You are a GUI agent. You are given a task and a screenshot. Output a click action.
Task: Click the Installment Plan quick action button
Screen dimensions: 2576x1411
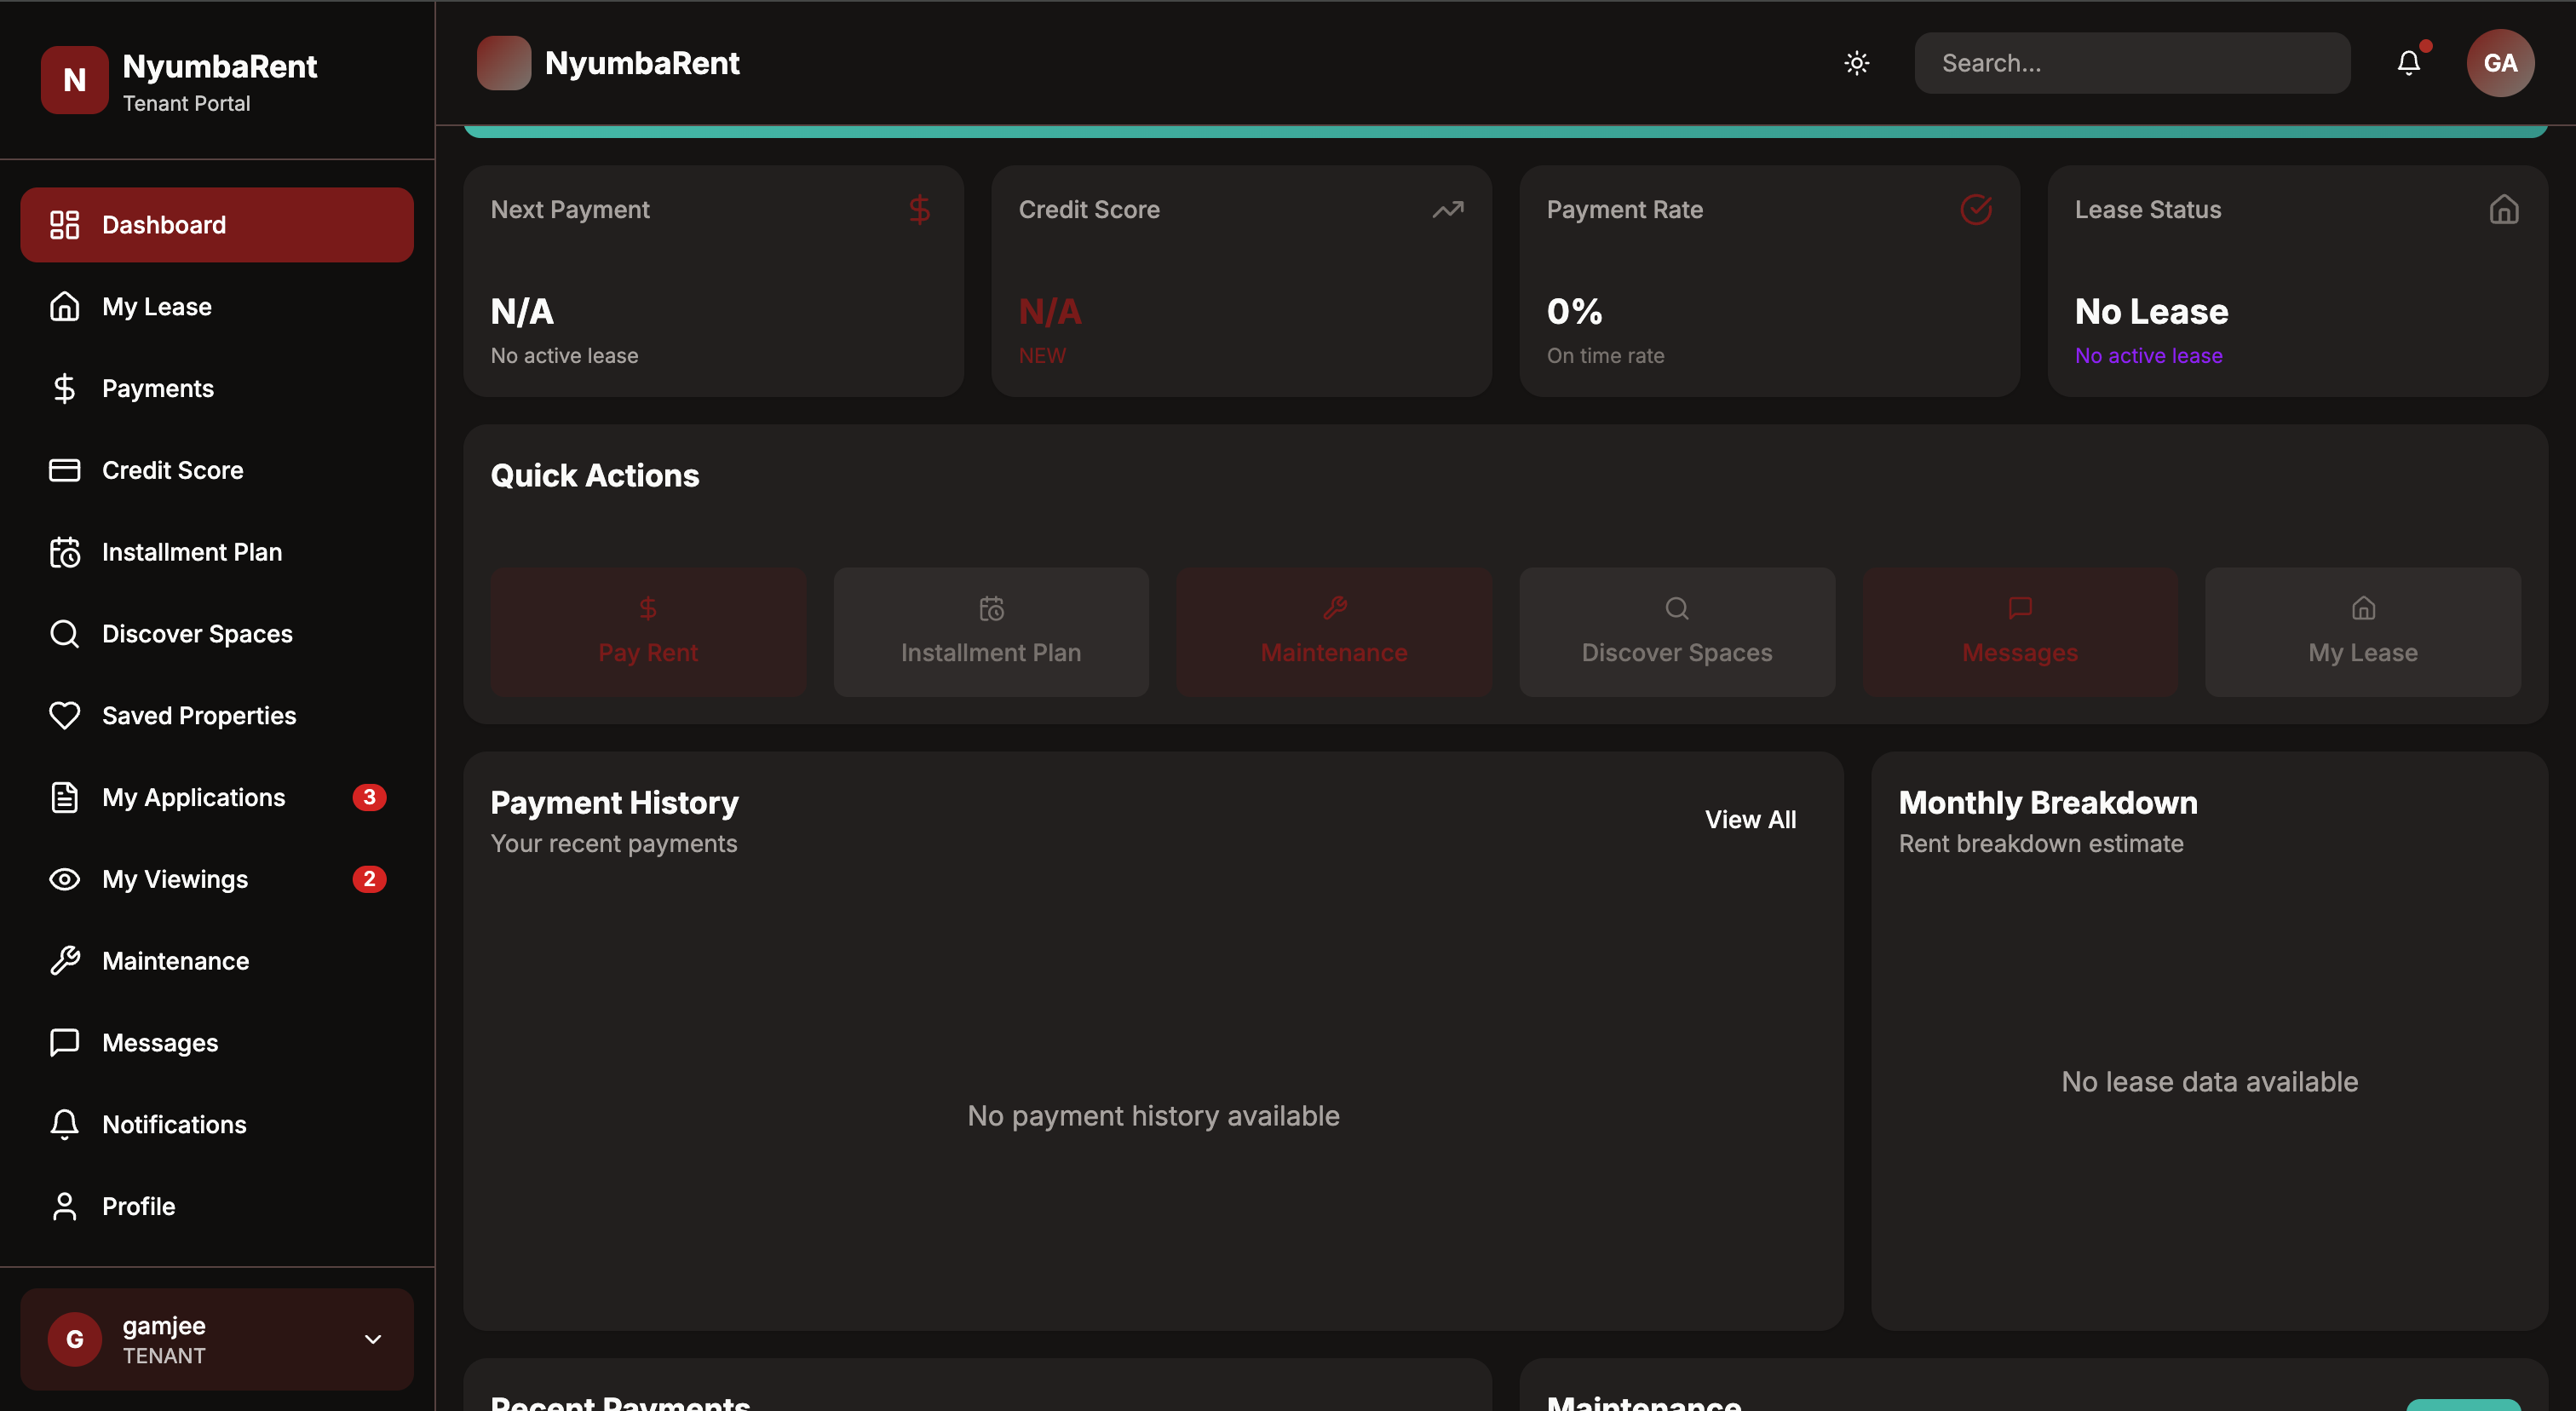991,632
